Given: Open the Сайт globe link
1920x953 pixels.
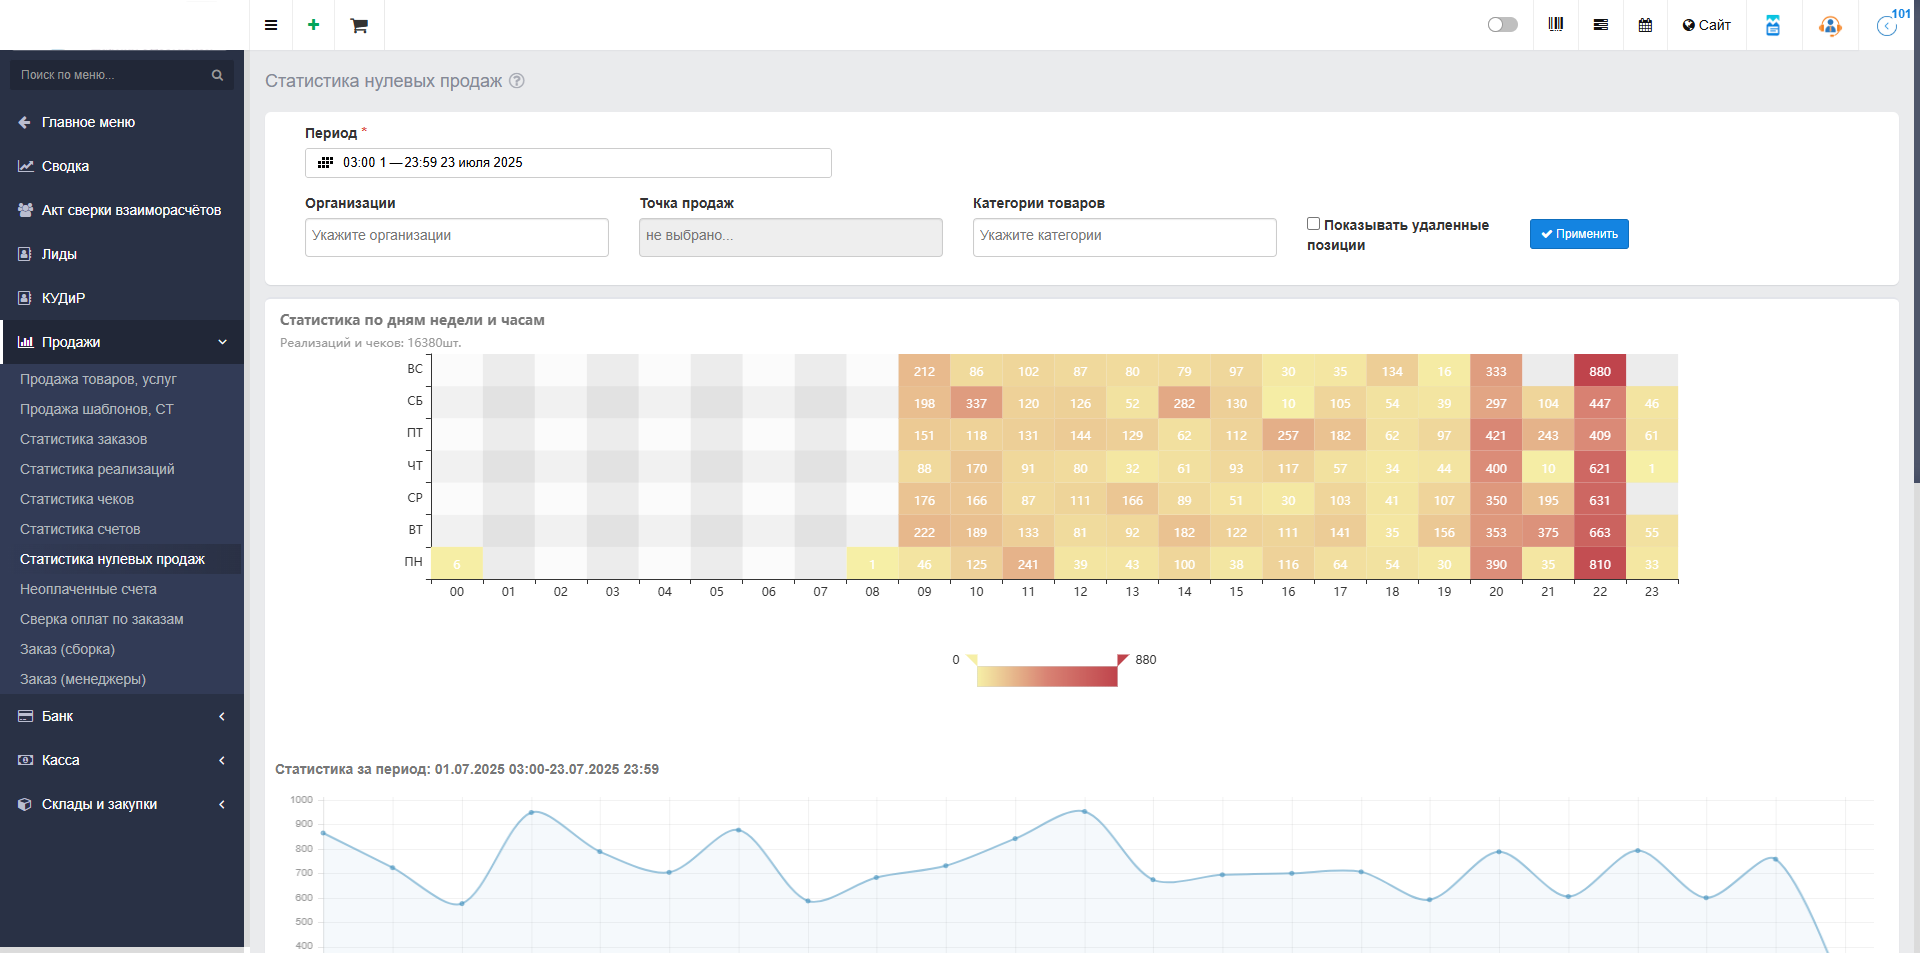Looking at the screenshot, I should pos(1707,25).
